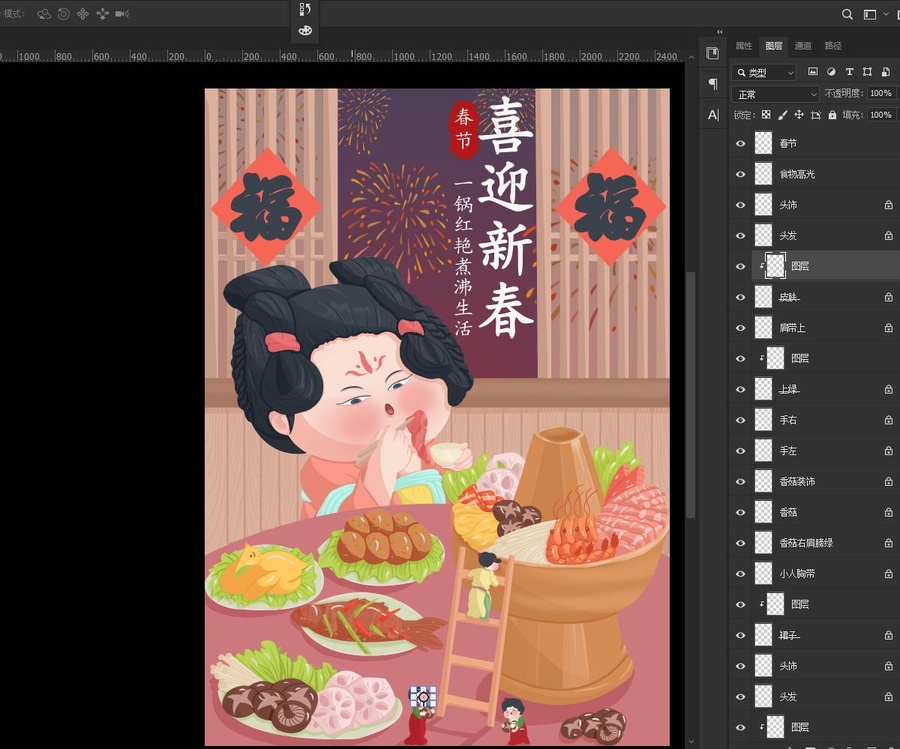This screenshot has height=749, width=900.
Task: Click the canvas vertical scrollbar thumb
Action: (x=692, y=395)
